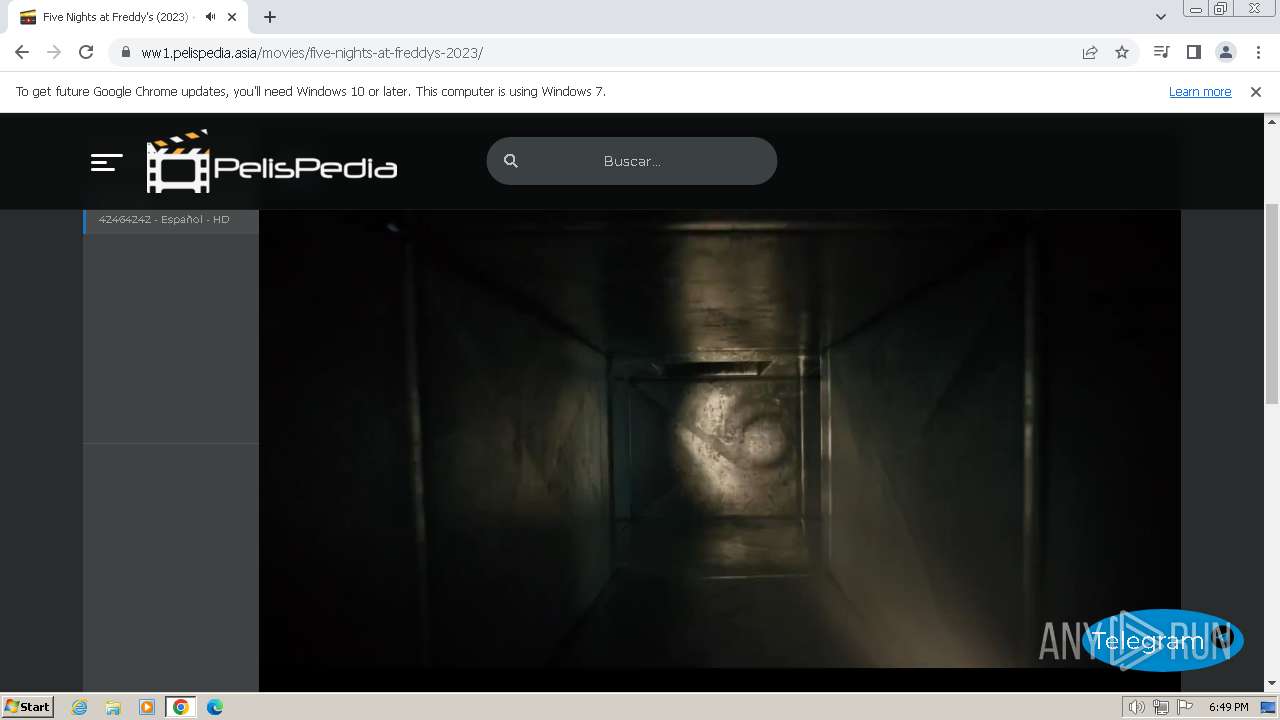The height and width of the screenshot is (720, 1280).
Task: Mute the Five Nights at Freddy's tab
Action: [210, 17]
